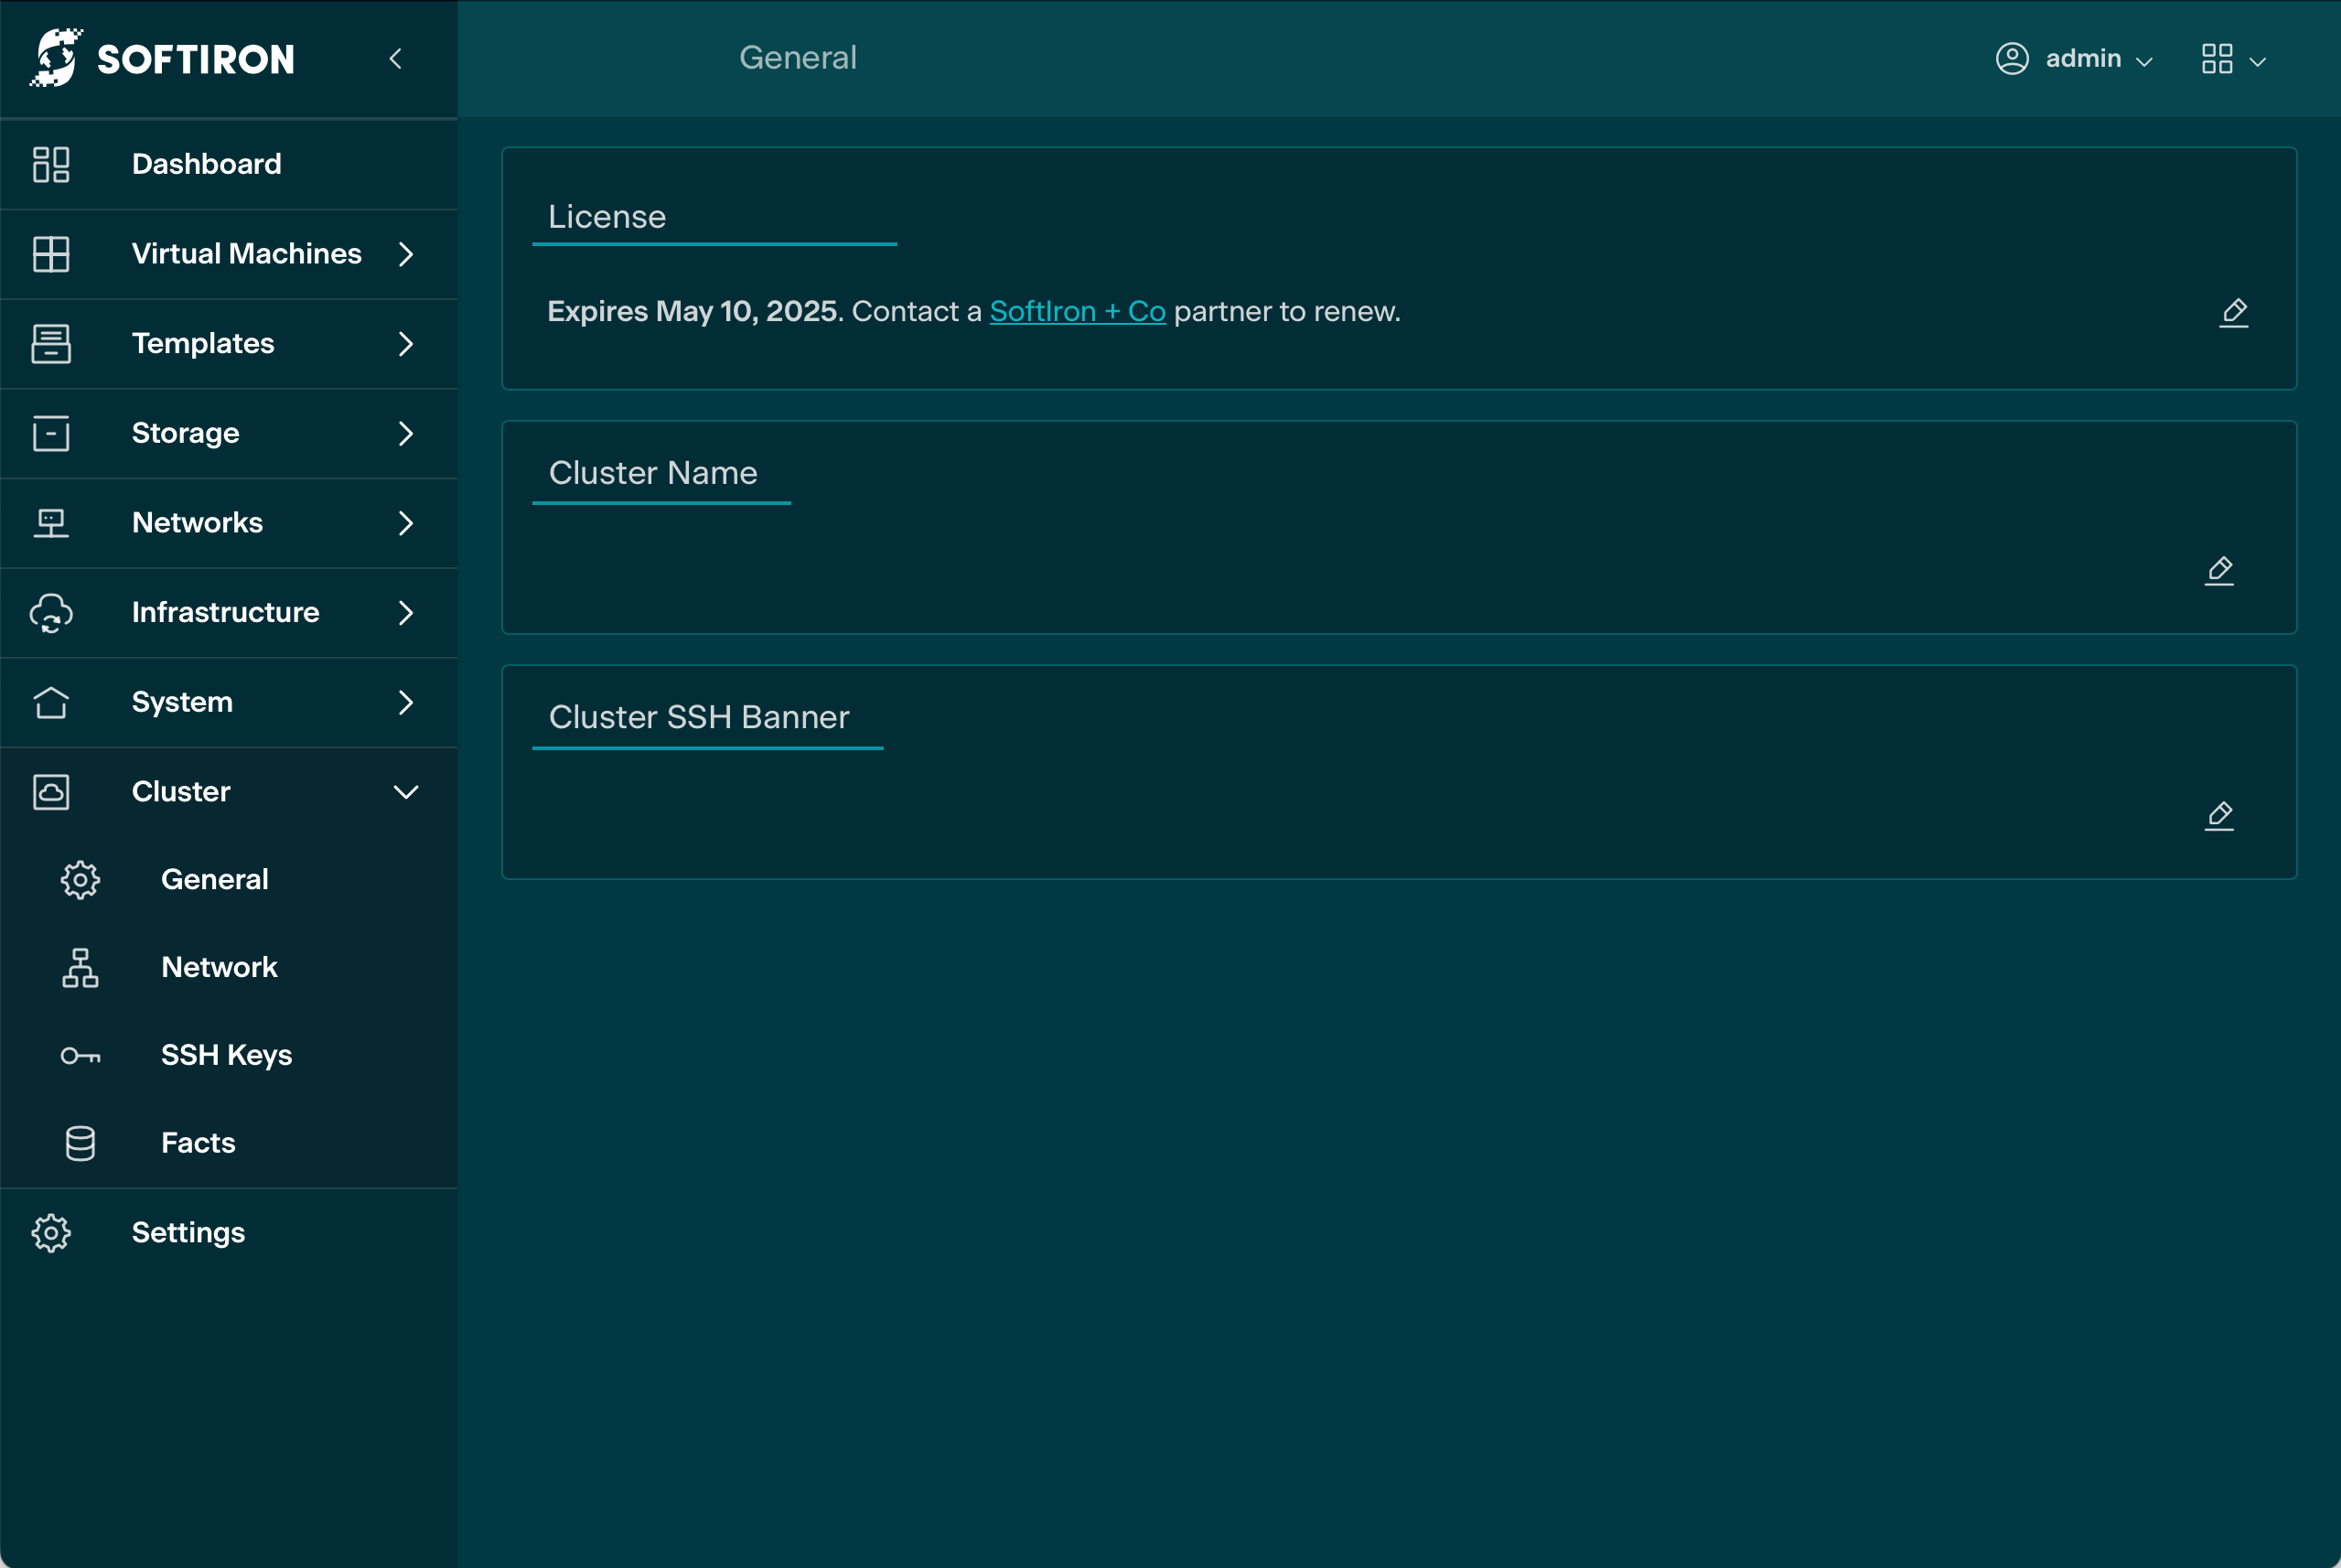2341x1568 pixels.
Task: Click the Cluster SSH Banner edit icon
Action: click(2219, 815)
